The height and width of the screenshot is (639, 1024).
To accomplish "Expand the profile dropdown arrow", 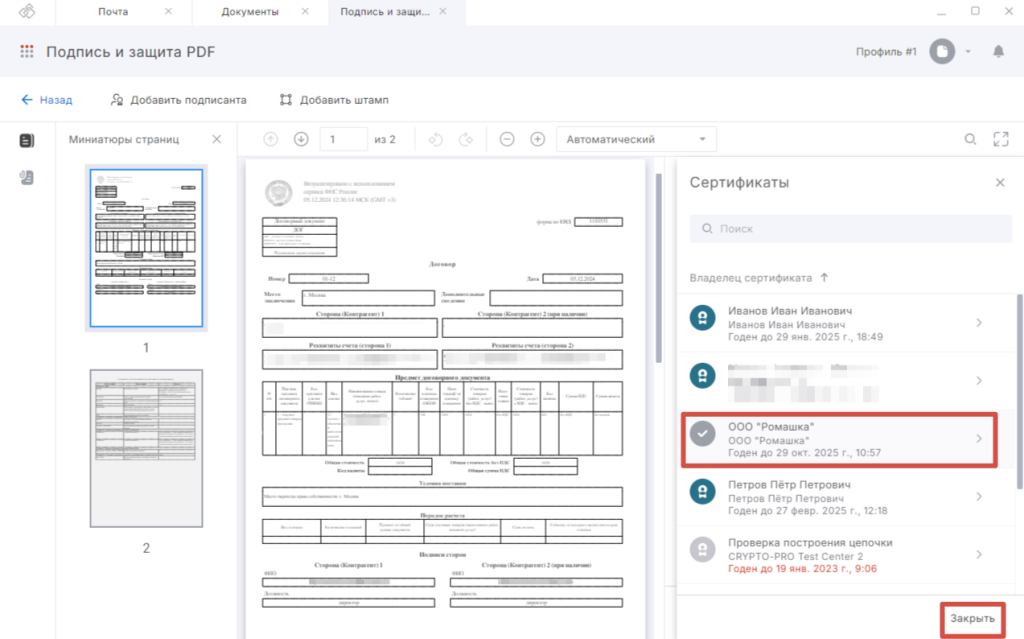I will 968,52.
